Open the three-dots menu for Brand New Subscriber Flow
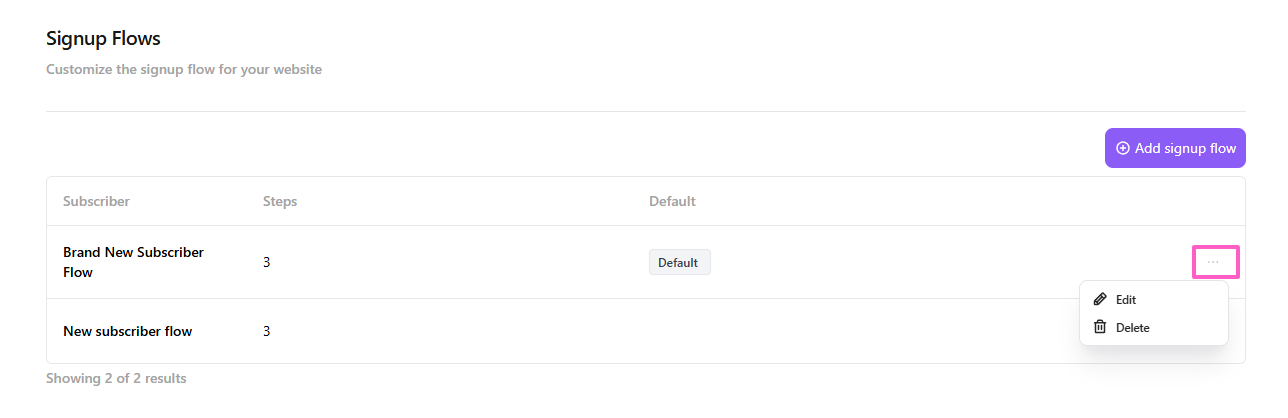This screenshot has height=418, width=1288. pyautogui.click(x=1214, y=262)
